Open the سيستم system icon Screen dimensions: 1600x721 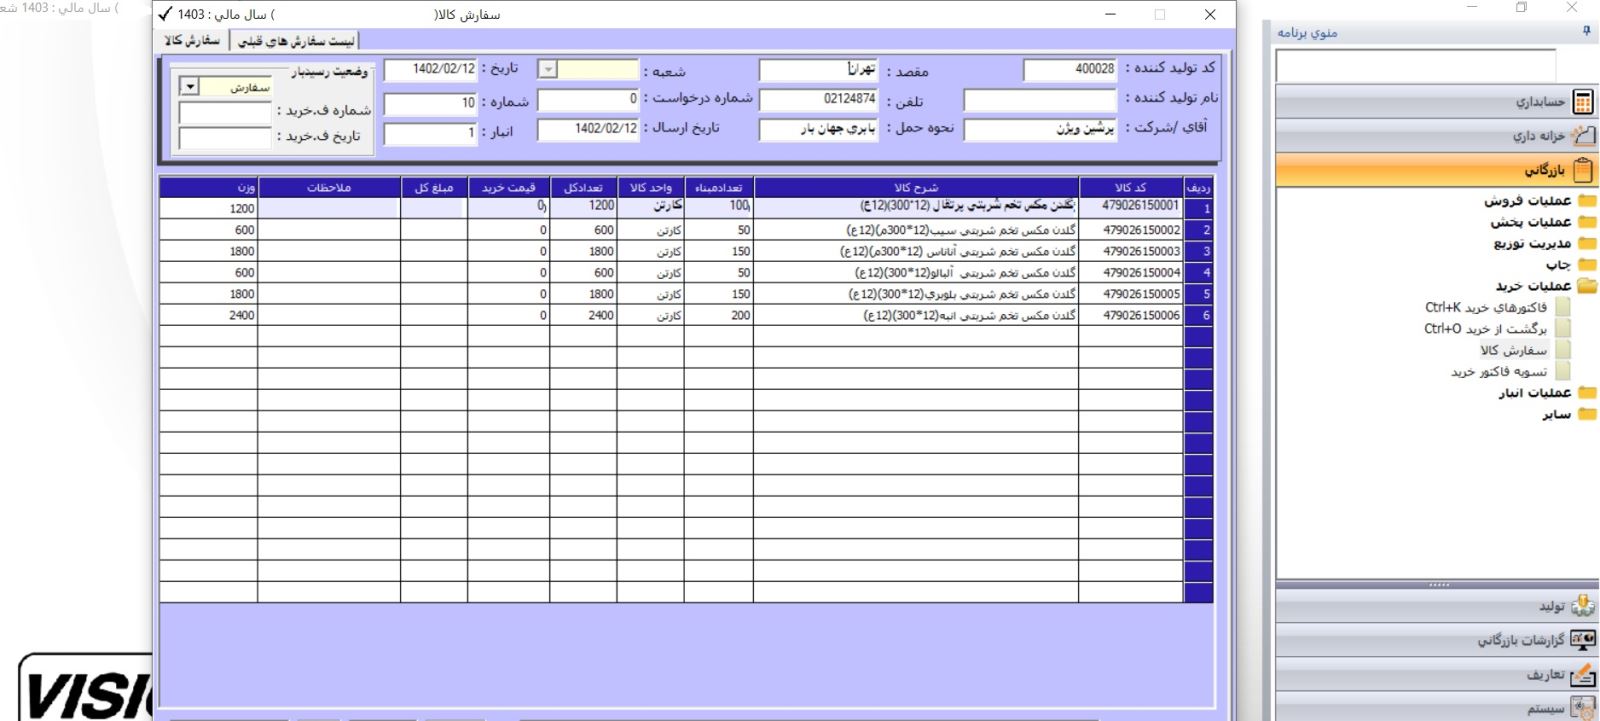point(1583,708)
